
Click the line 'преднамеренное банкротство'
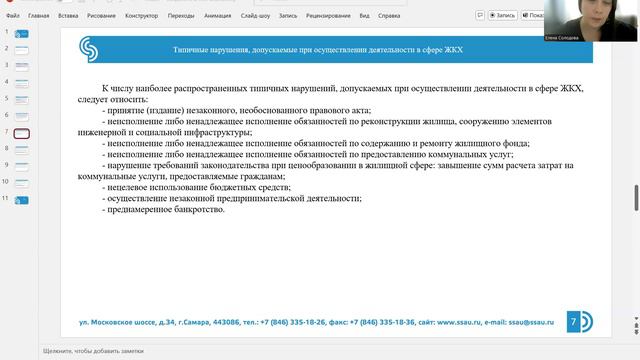tap(166, 209)
